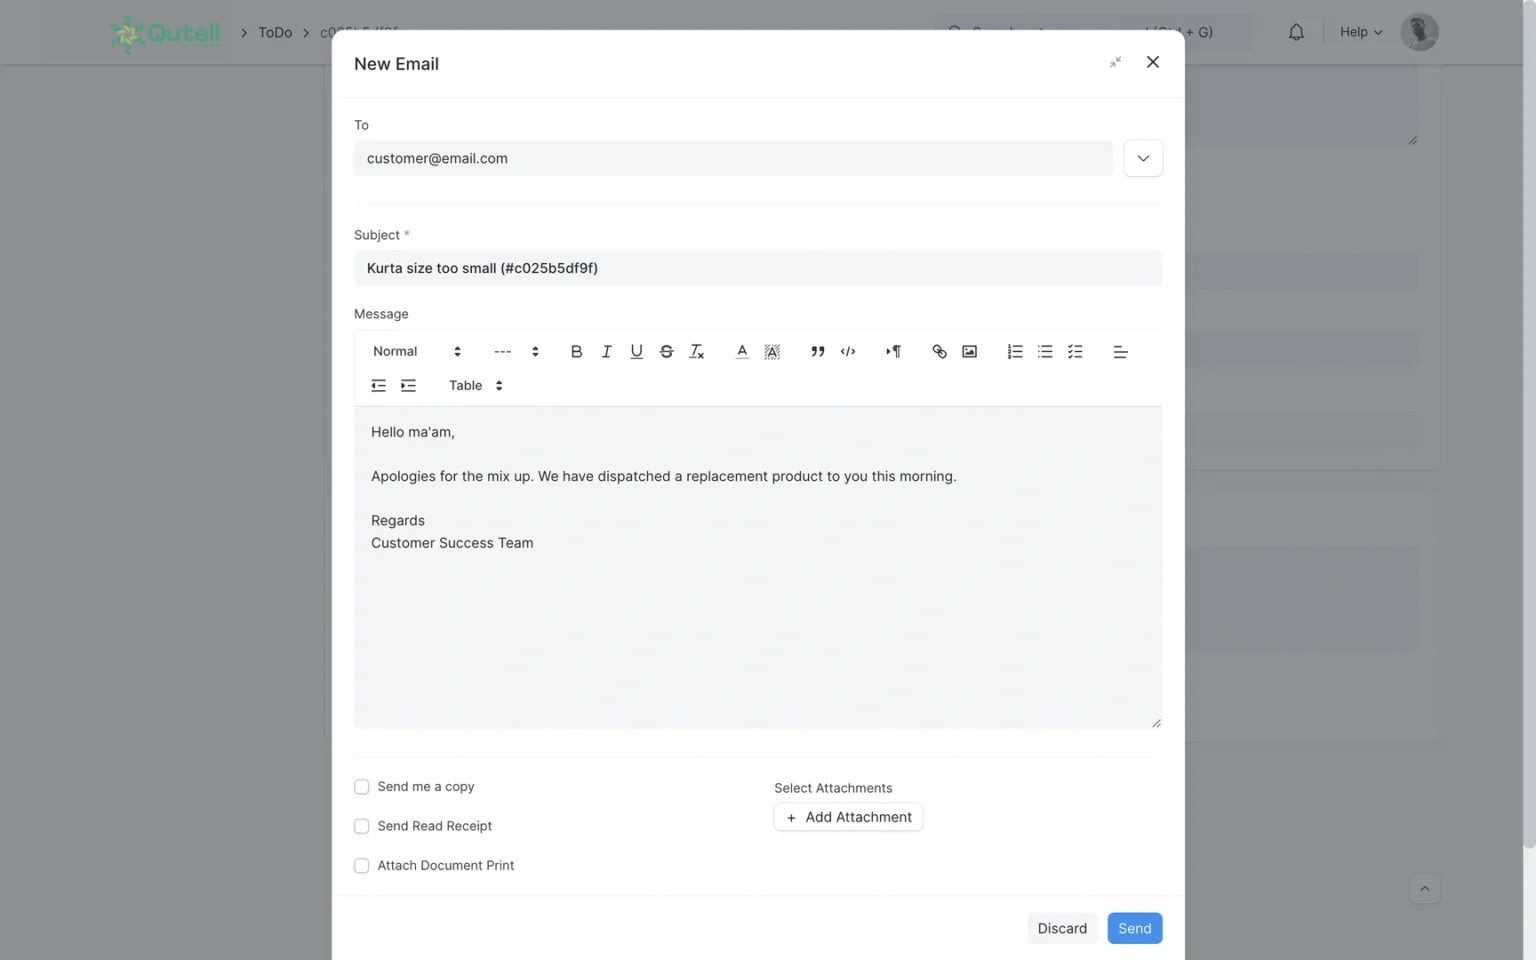Screen dimensions: 1536x960
Task: Tick Attach Document Print checkbox
Action: pos(362,866)
